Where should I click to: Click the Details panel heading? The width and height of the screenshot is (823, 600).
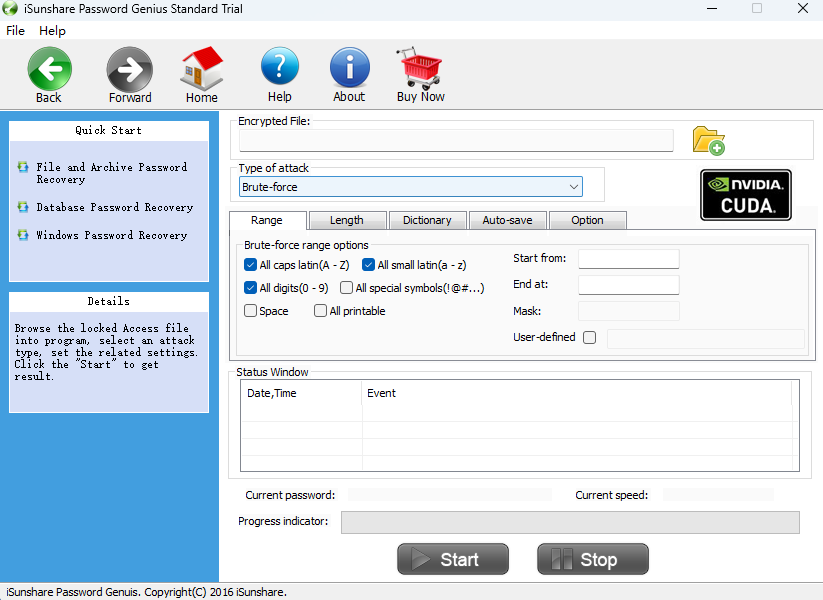click(109, 301)
